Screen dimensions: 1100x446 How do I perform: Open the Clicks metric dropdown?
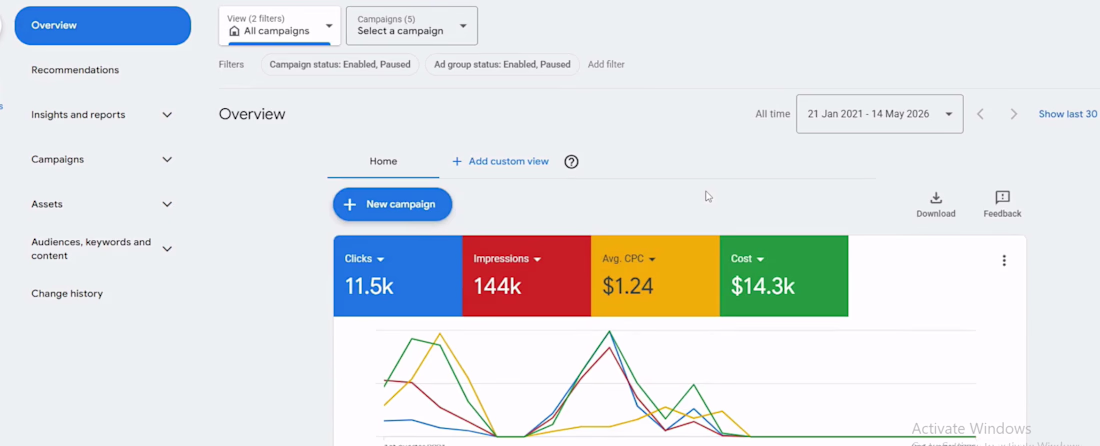pos(365,259)
